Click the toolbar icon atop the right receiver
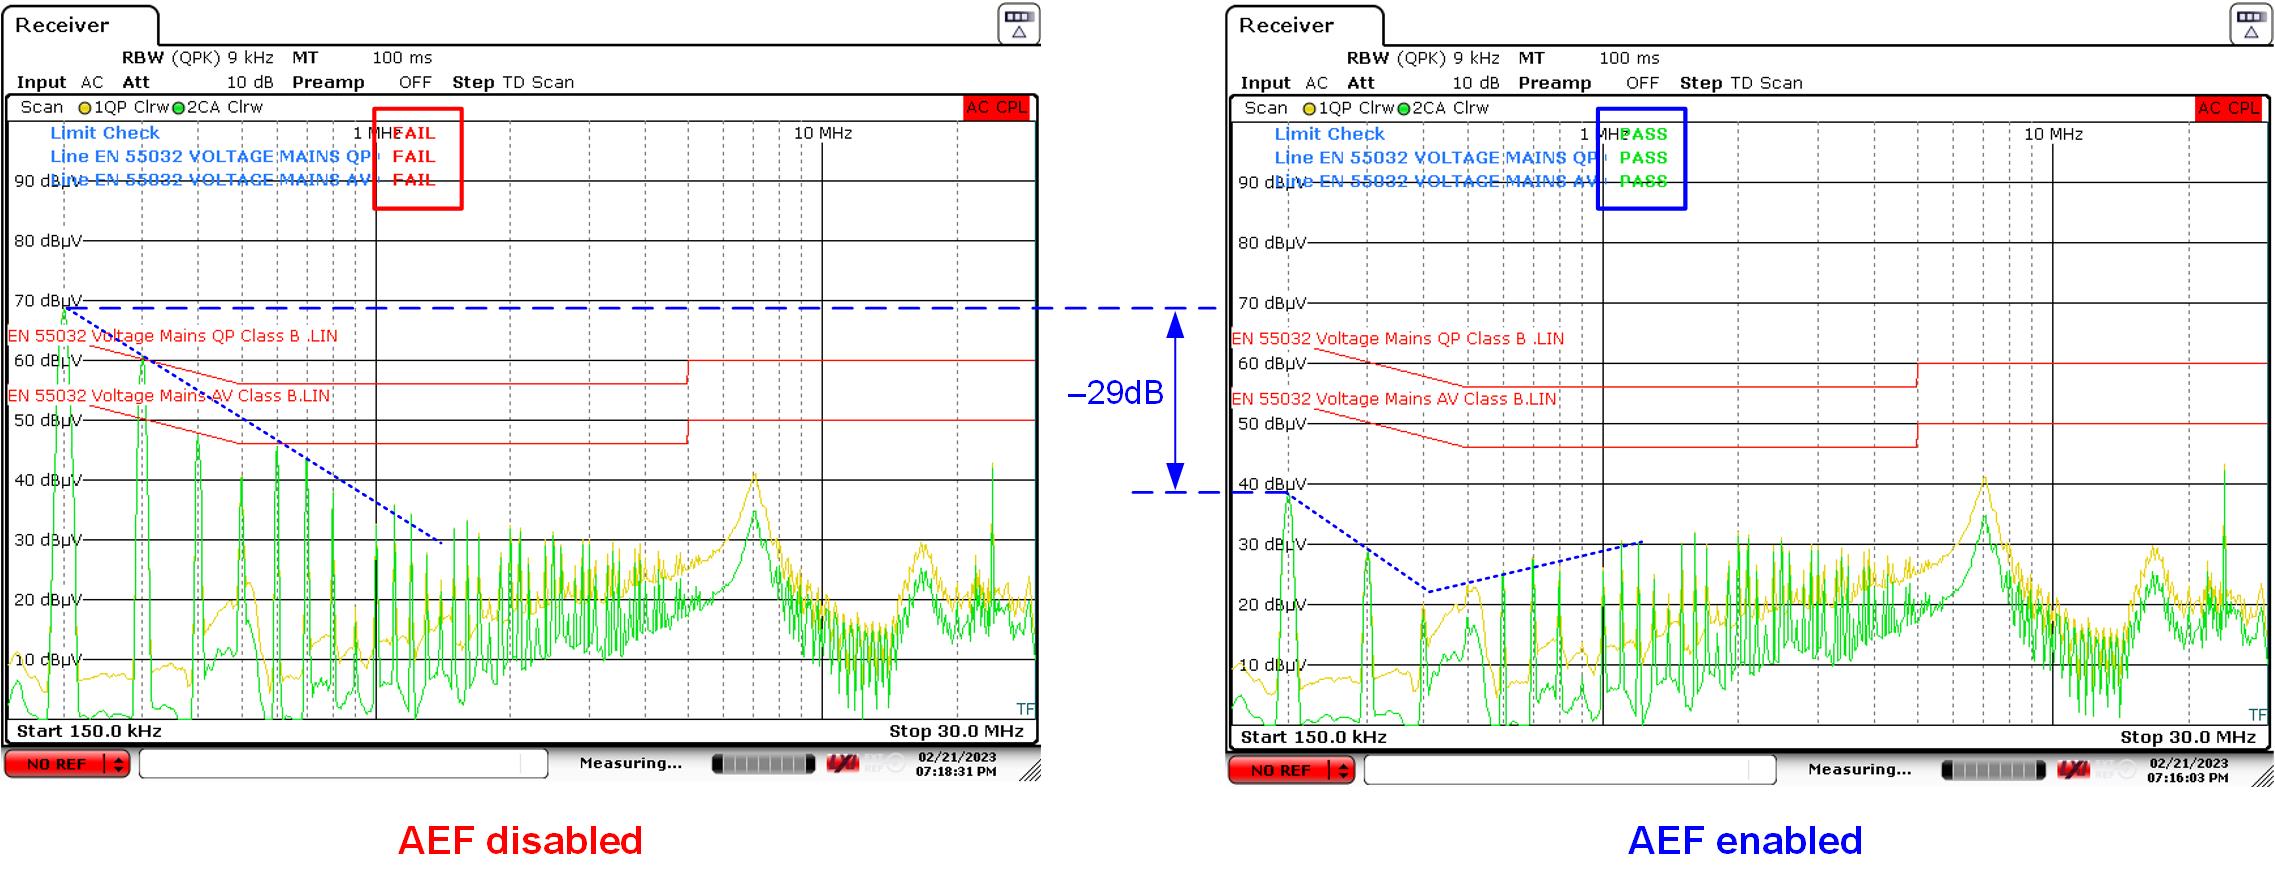Screen dimensions: 2275x882 (x=2250, y=24)
